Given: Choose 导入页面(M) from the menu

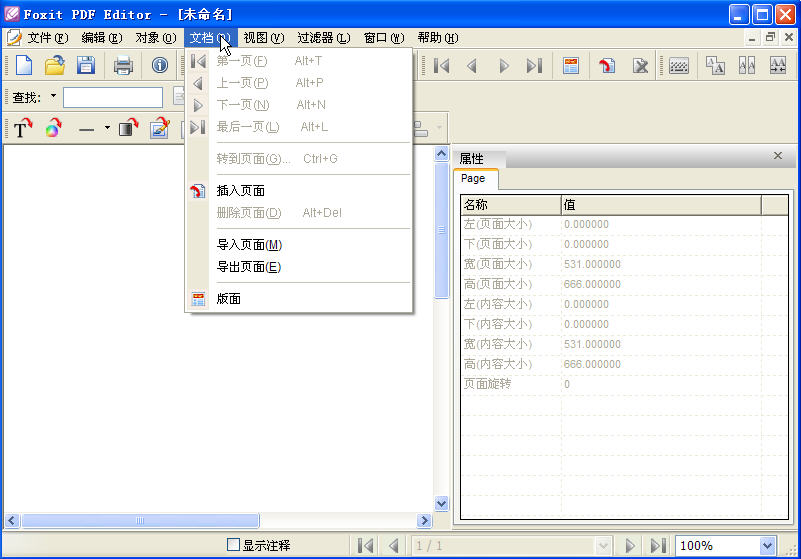Looking at the screenshot, I should pos(299,245).
